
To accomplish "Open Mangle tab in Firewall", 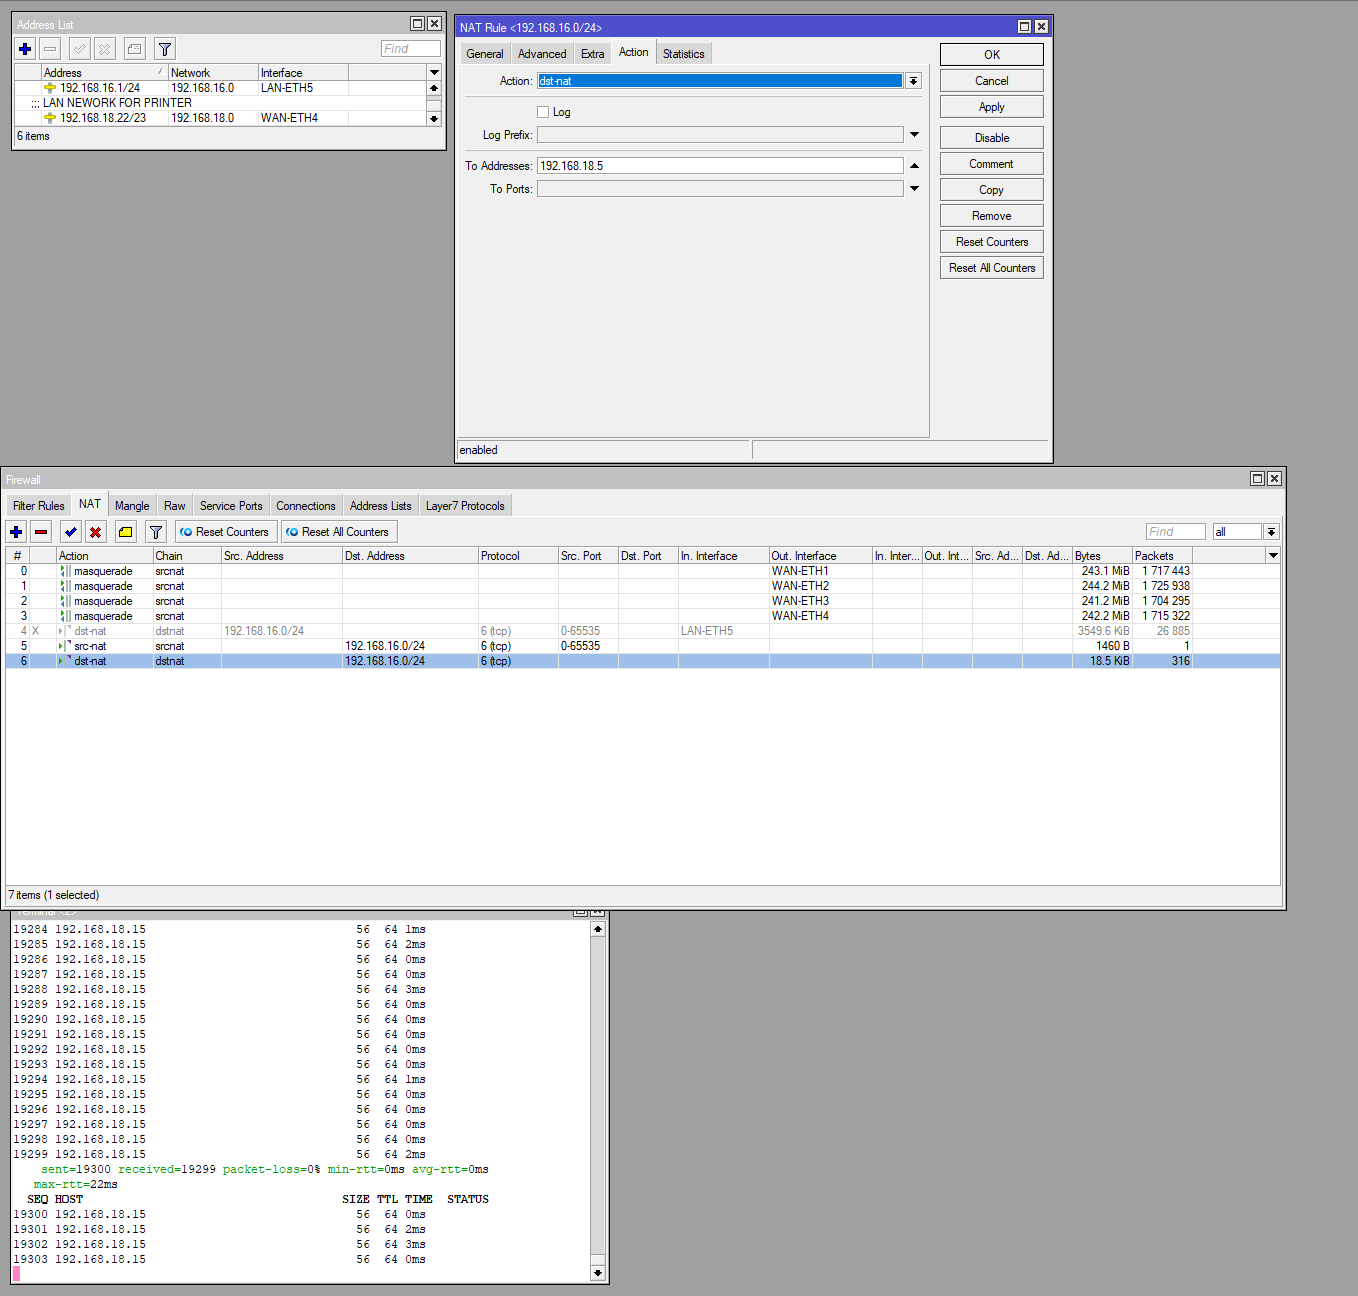I will click(132, 506).
